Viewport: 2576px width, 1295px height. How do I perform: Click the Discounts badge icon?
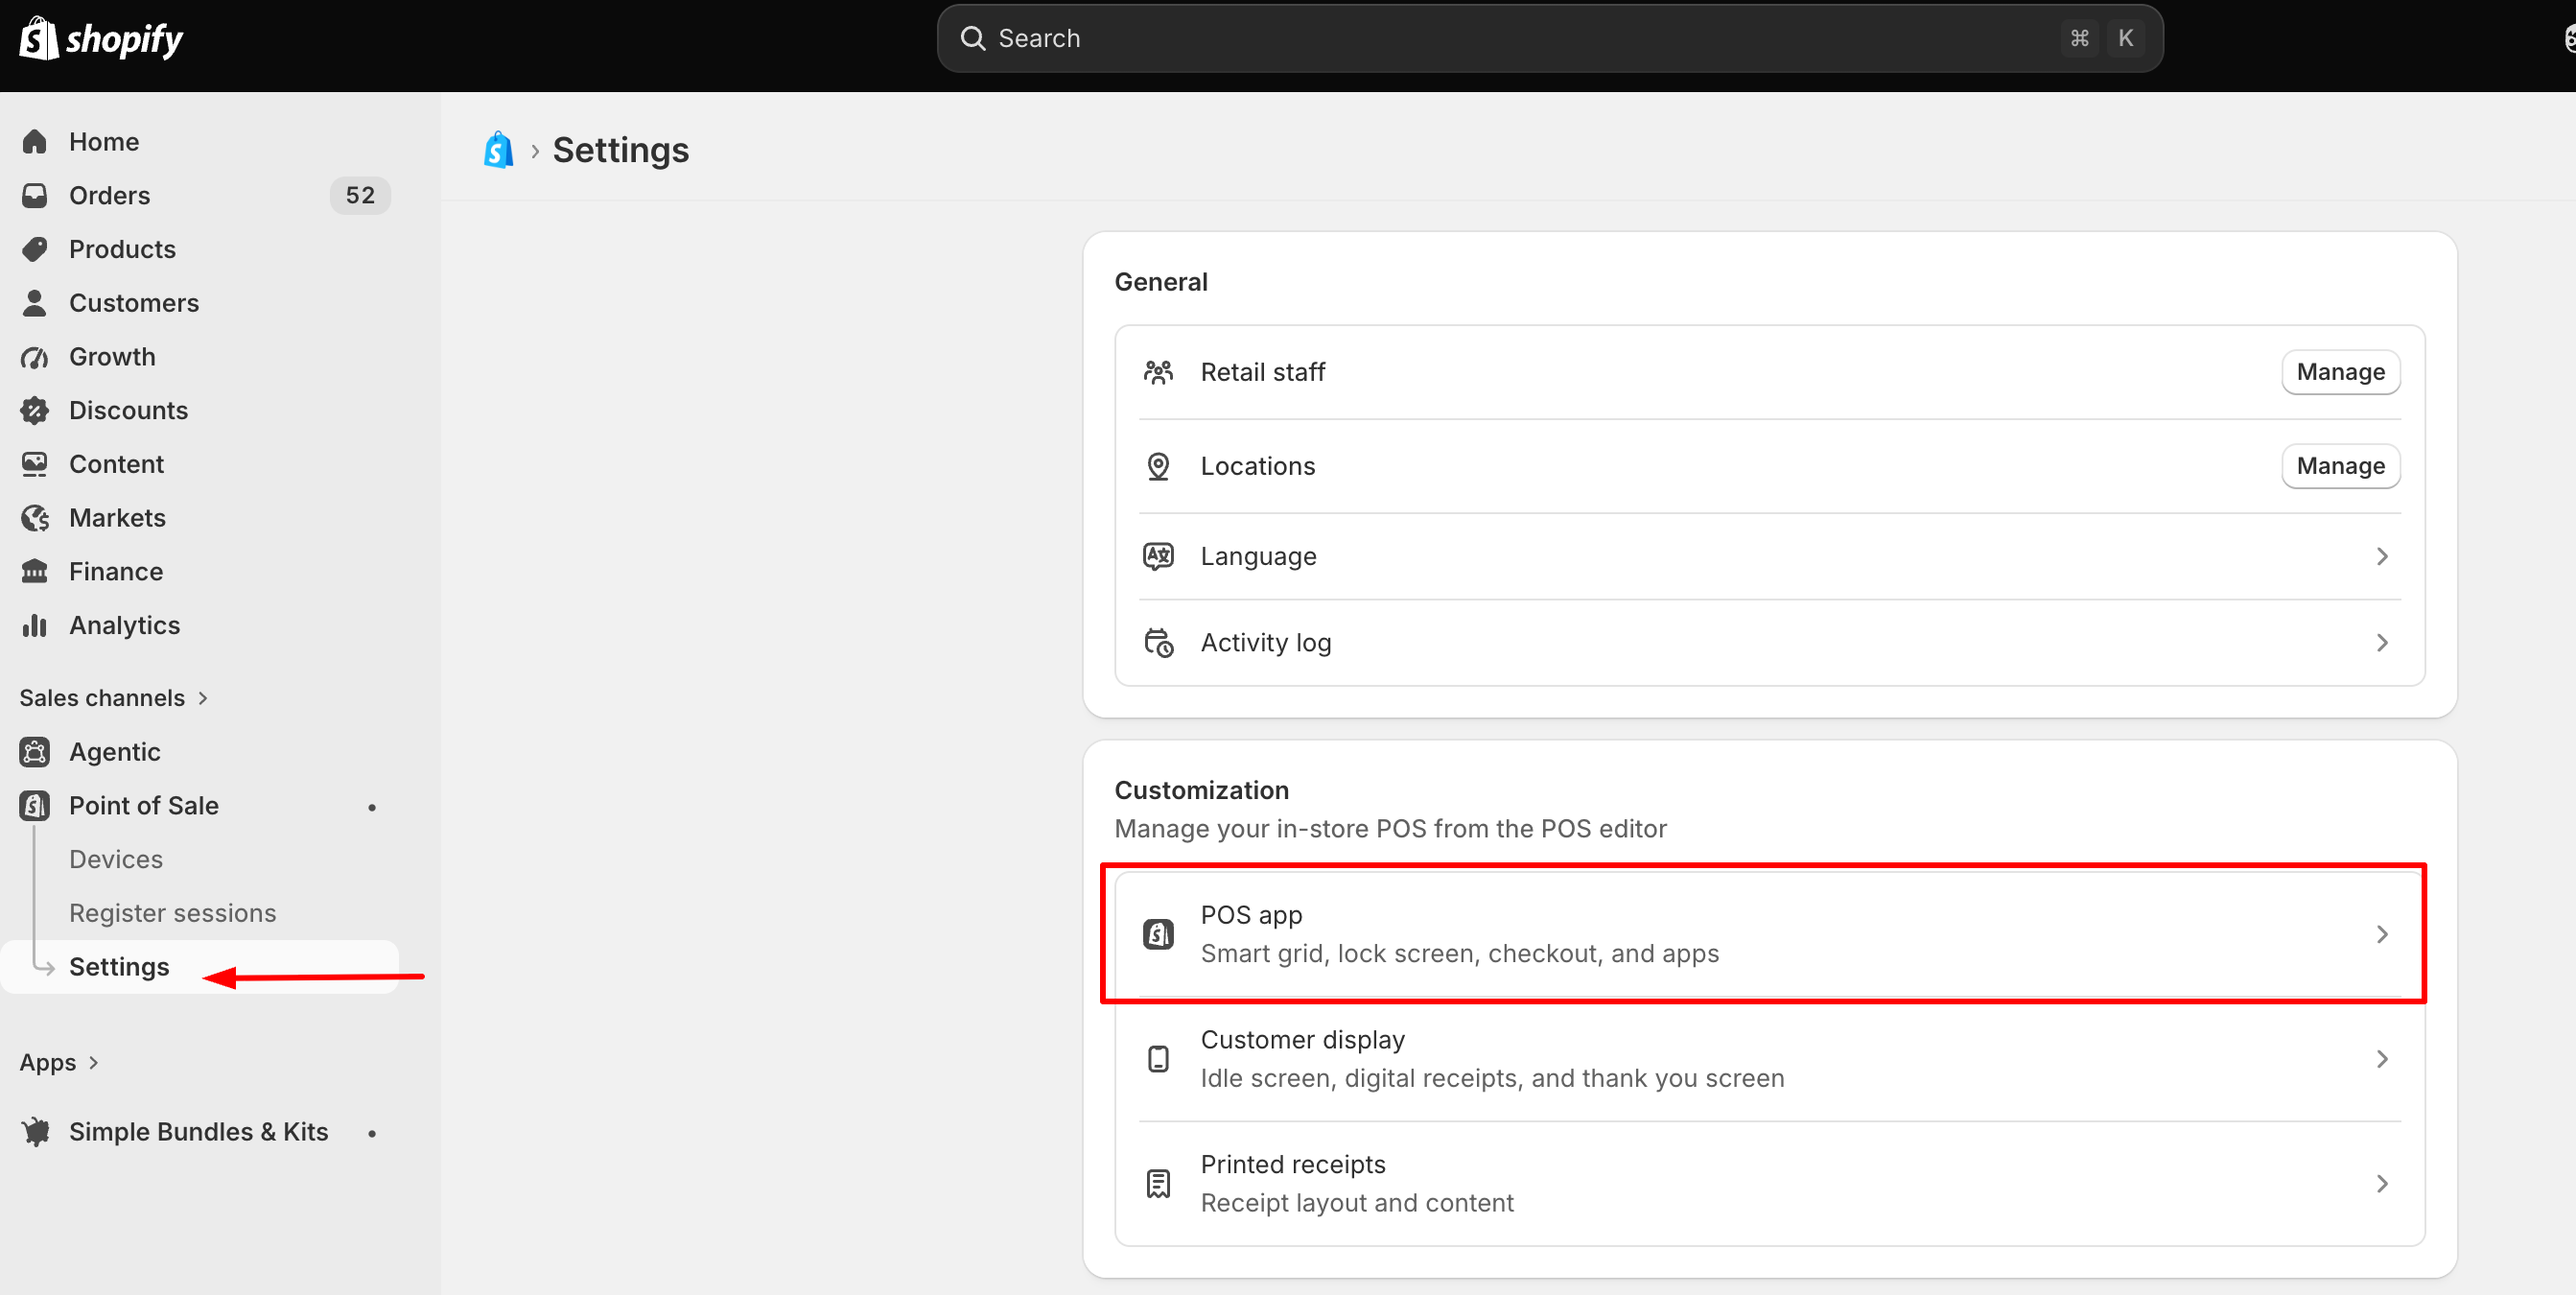[35, 410]
